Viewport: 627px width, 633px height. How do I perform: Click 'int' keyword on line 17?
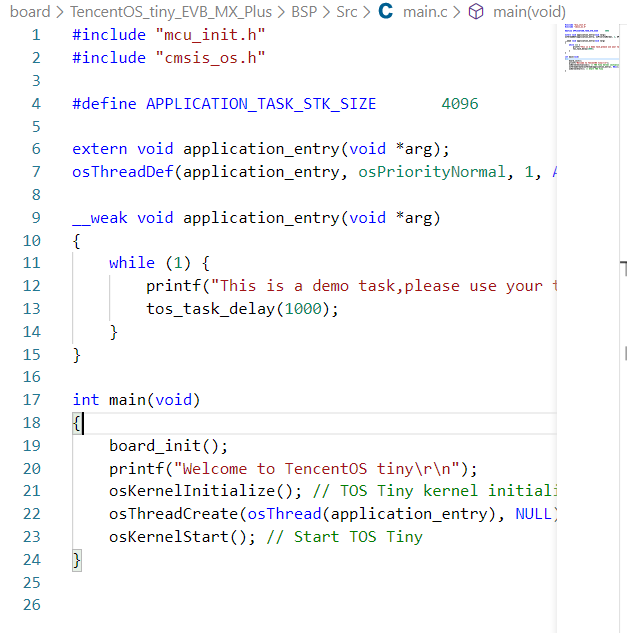(x=86, y=400)
